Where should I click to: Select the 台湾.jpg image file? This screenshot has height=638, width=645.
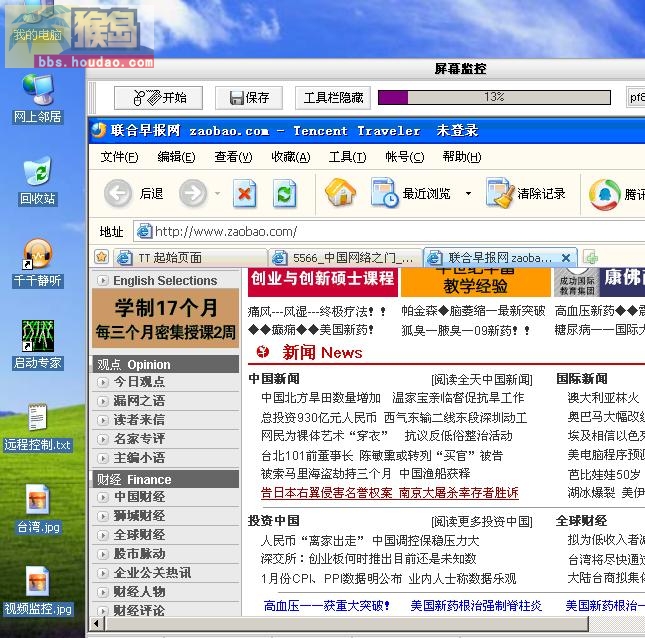(x=38, y=509)
